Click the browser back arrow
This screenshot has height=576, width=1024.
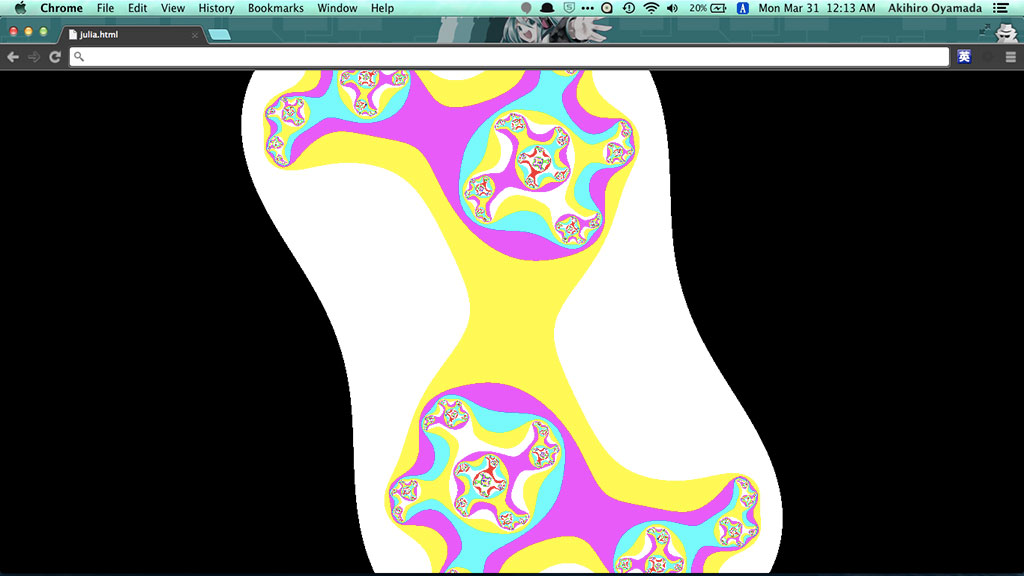tap(13, 57)
